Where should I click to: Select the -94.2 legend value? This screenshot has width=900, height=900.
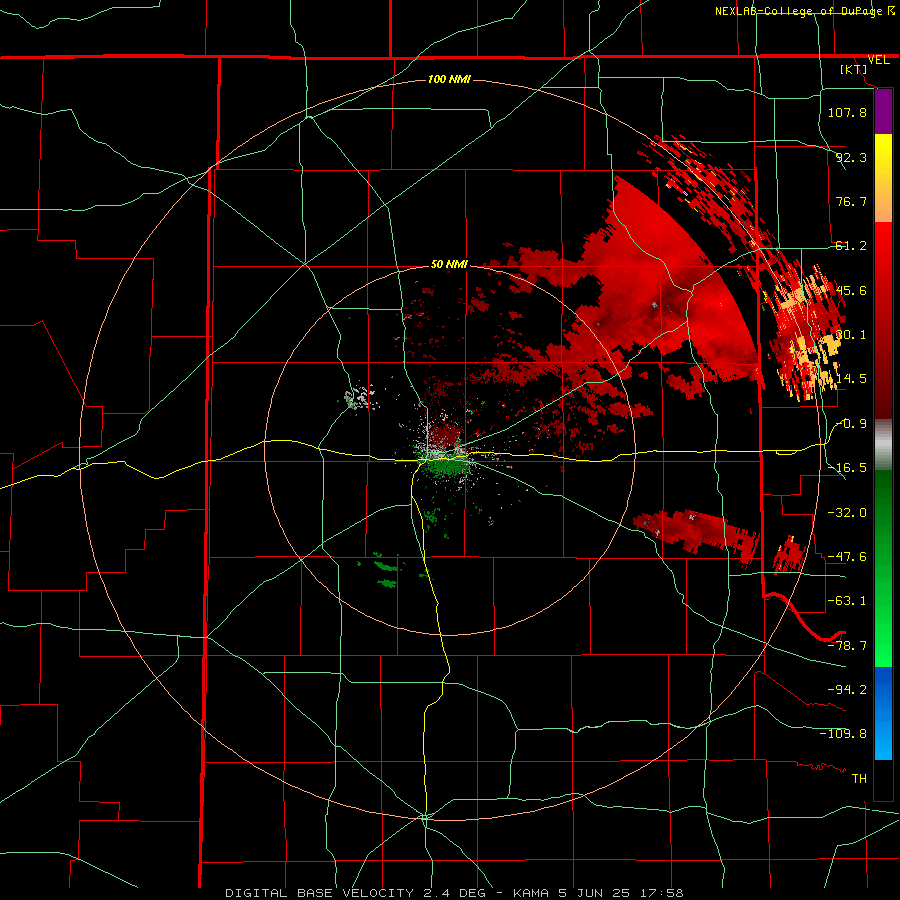pyautogui.click(x=847, y=690)
